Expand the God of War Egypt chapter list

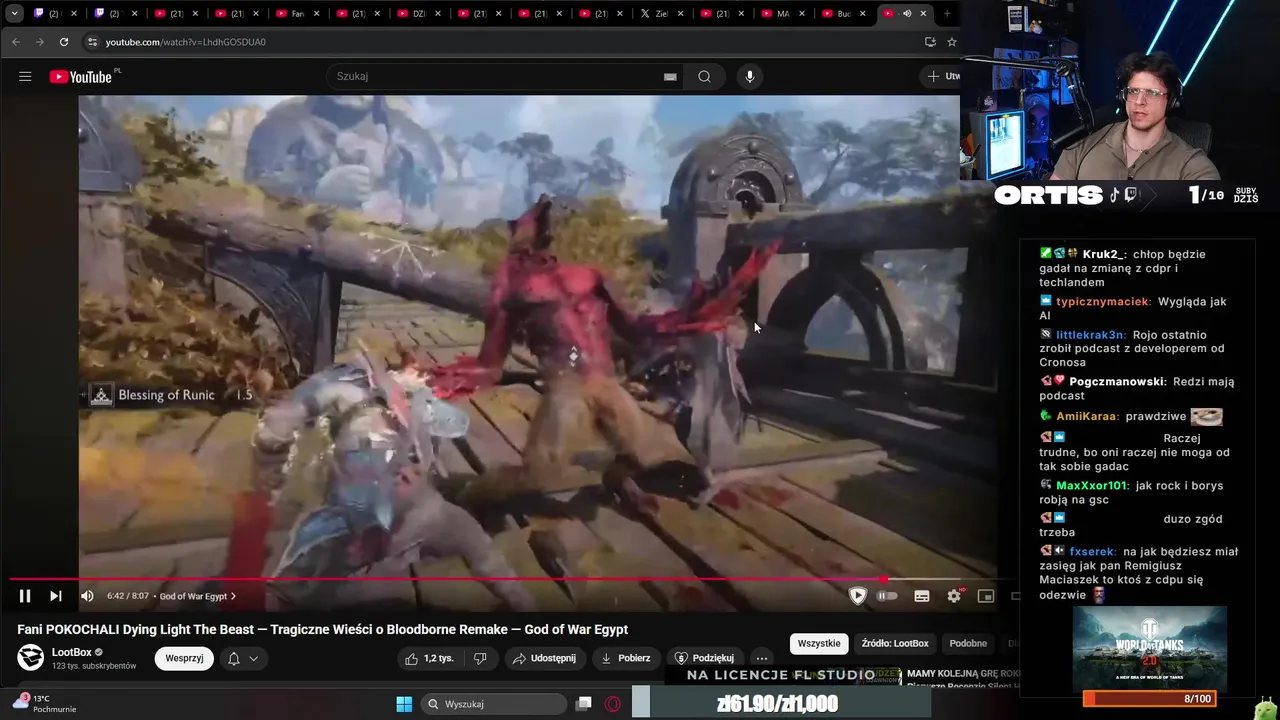pos(198,596)
